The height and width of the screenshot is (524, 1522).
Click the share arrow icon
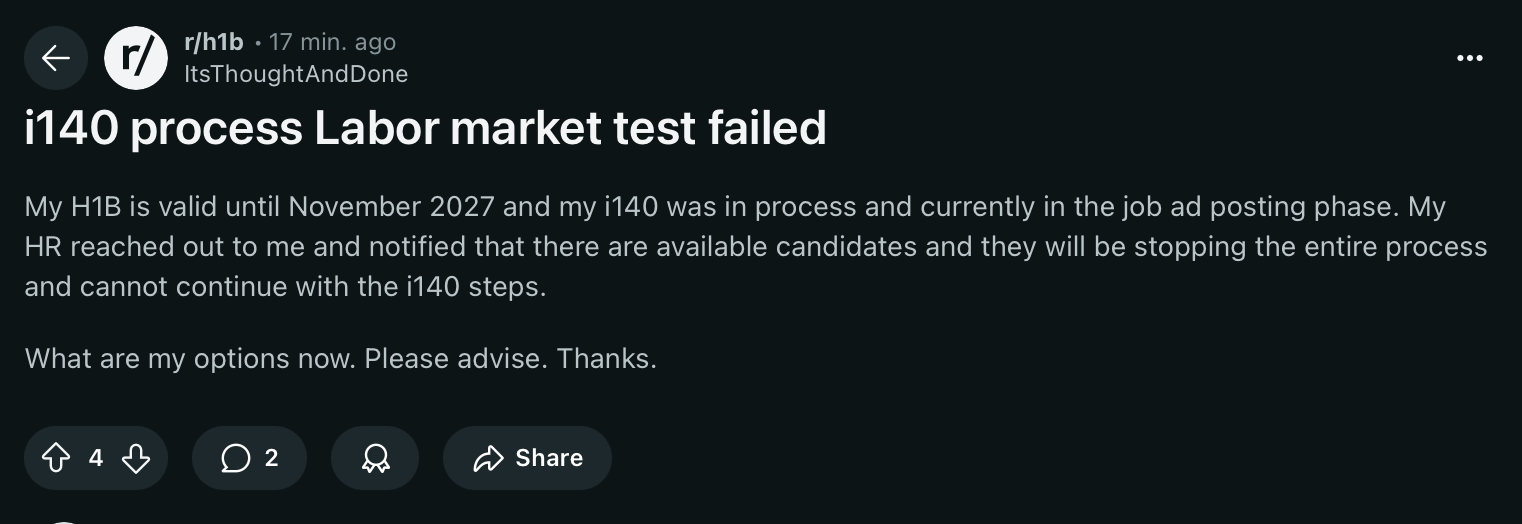(488, 458)
